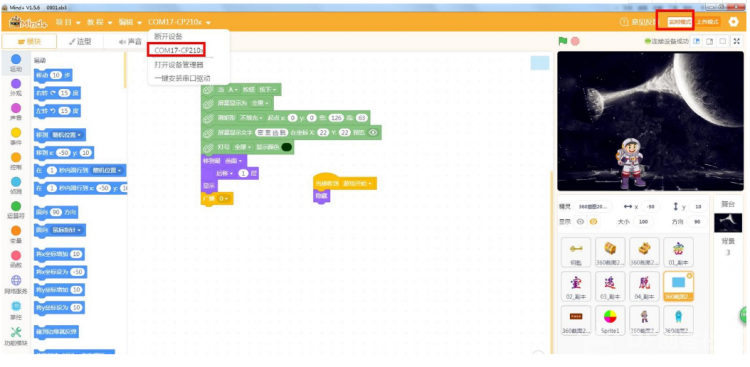Screen dimensions: 750x367
Task: Click the sprite name field 360截图20...
Action: tap(593, 207)
